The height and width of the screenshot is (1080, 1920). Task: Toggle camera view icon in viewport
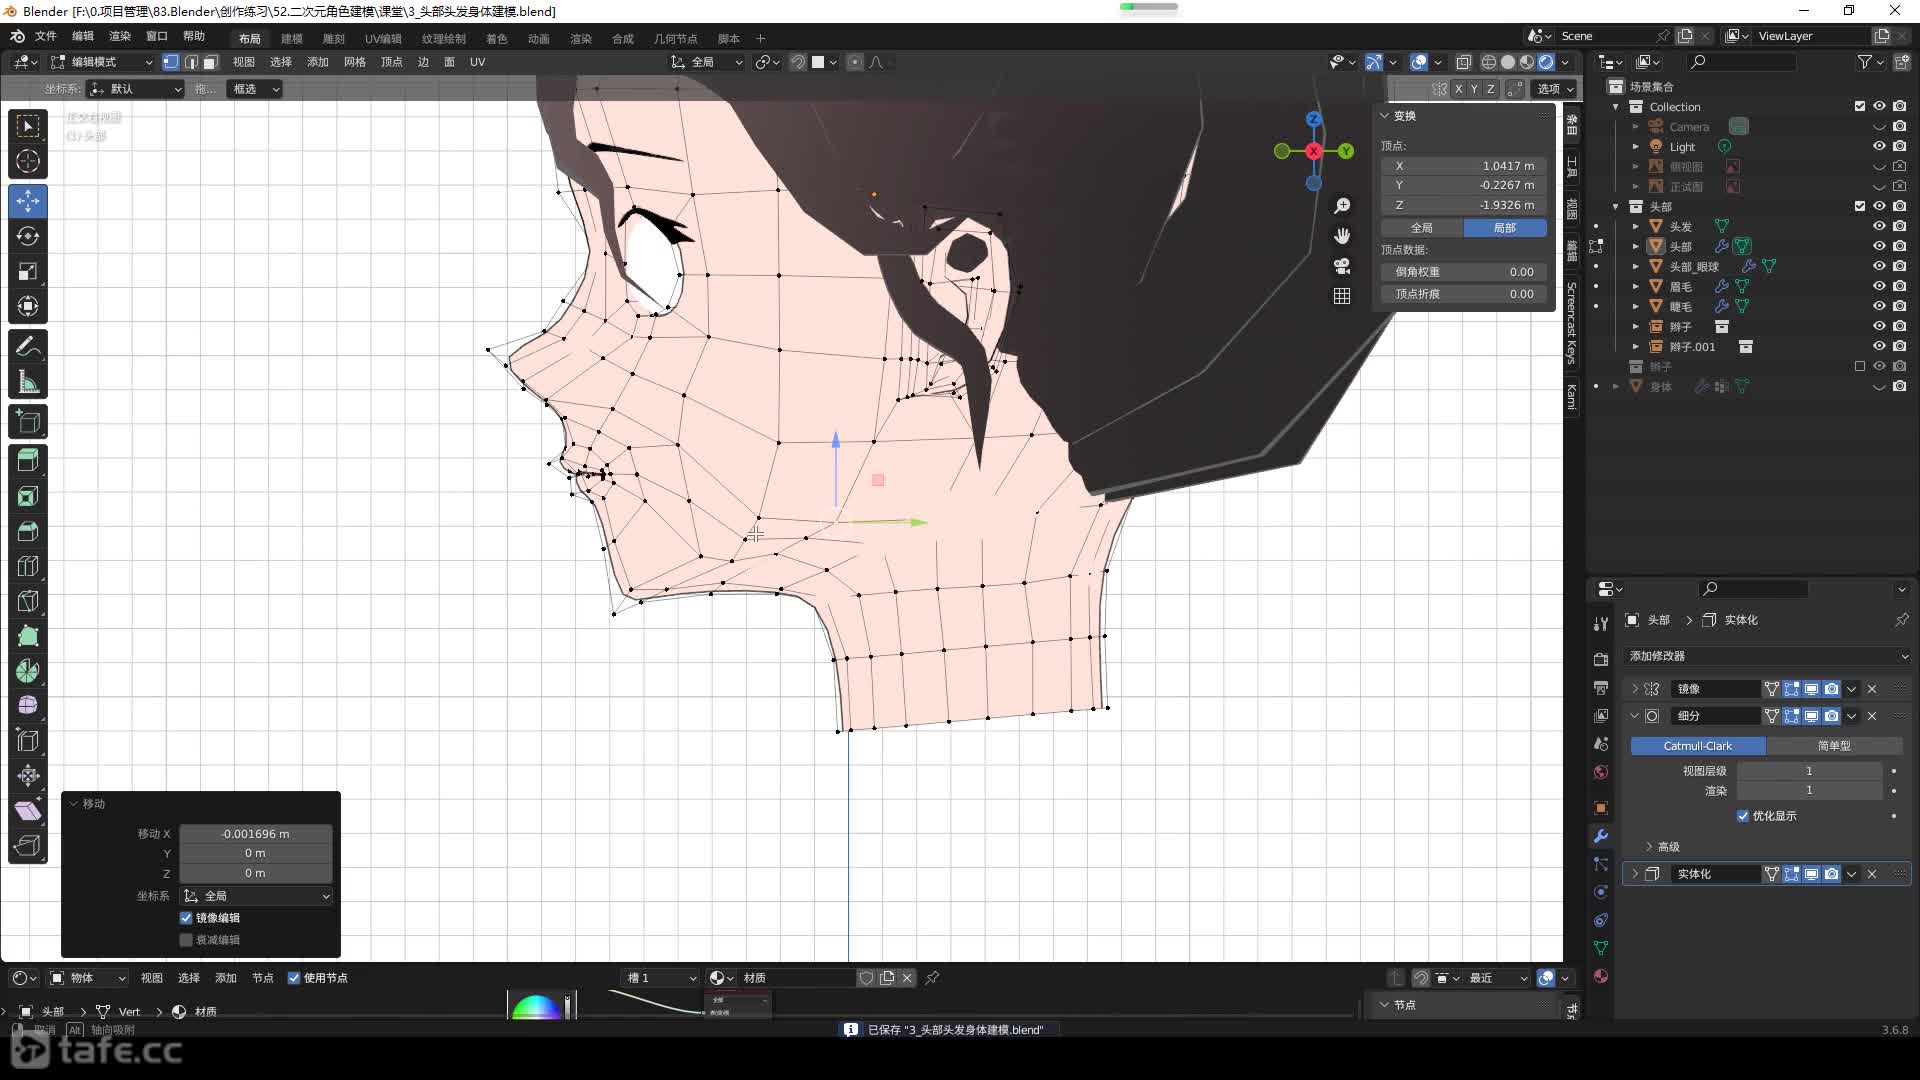[x=1342, y=266]
